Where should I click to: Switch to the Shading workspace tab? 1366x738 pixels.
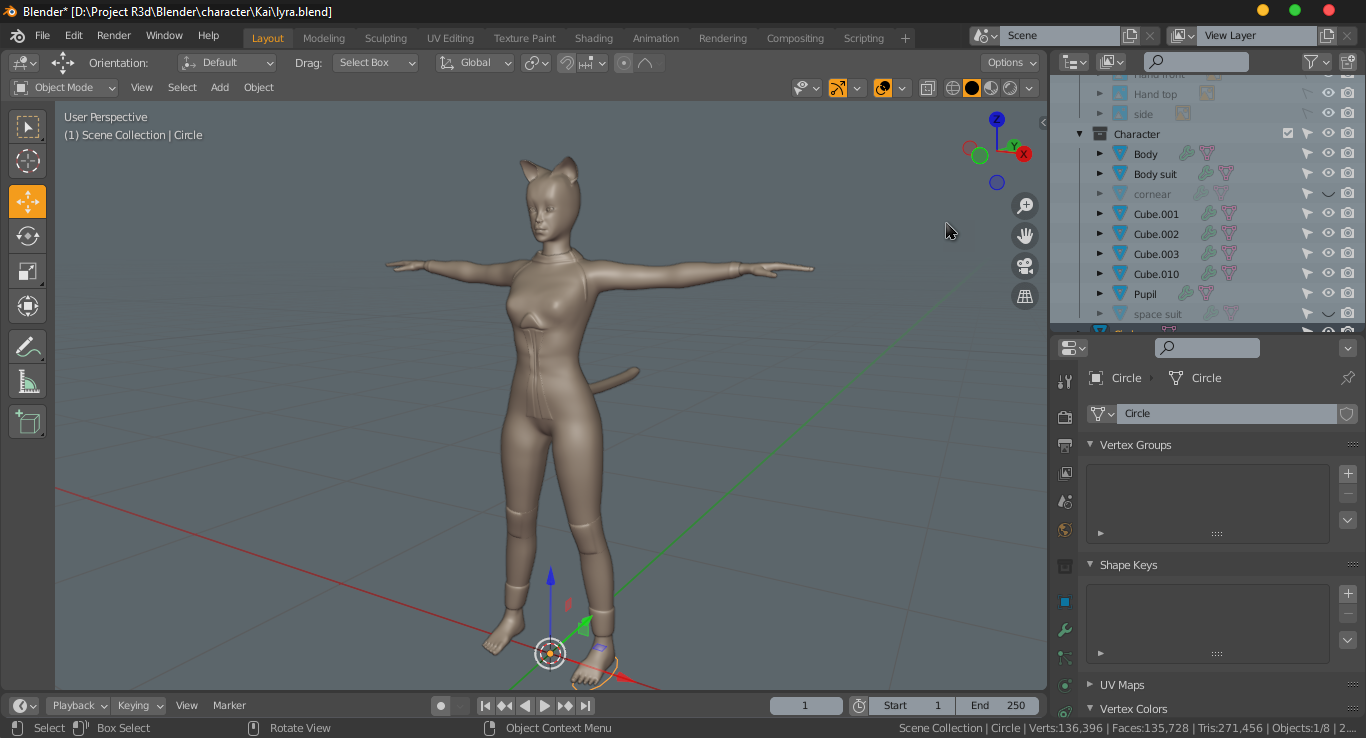(594, 38)
